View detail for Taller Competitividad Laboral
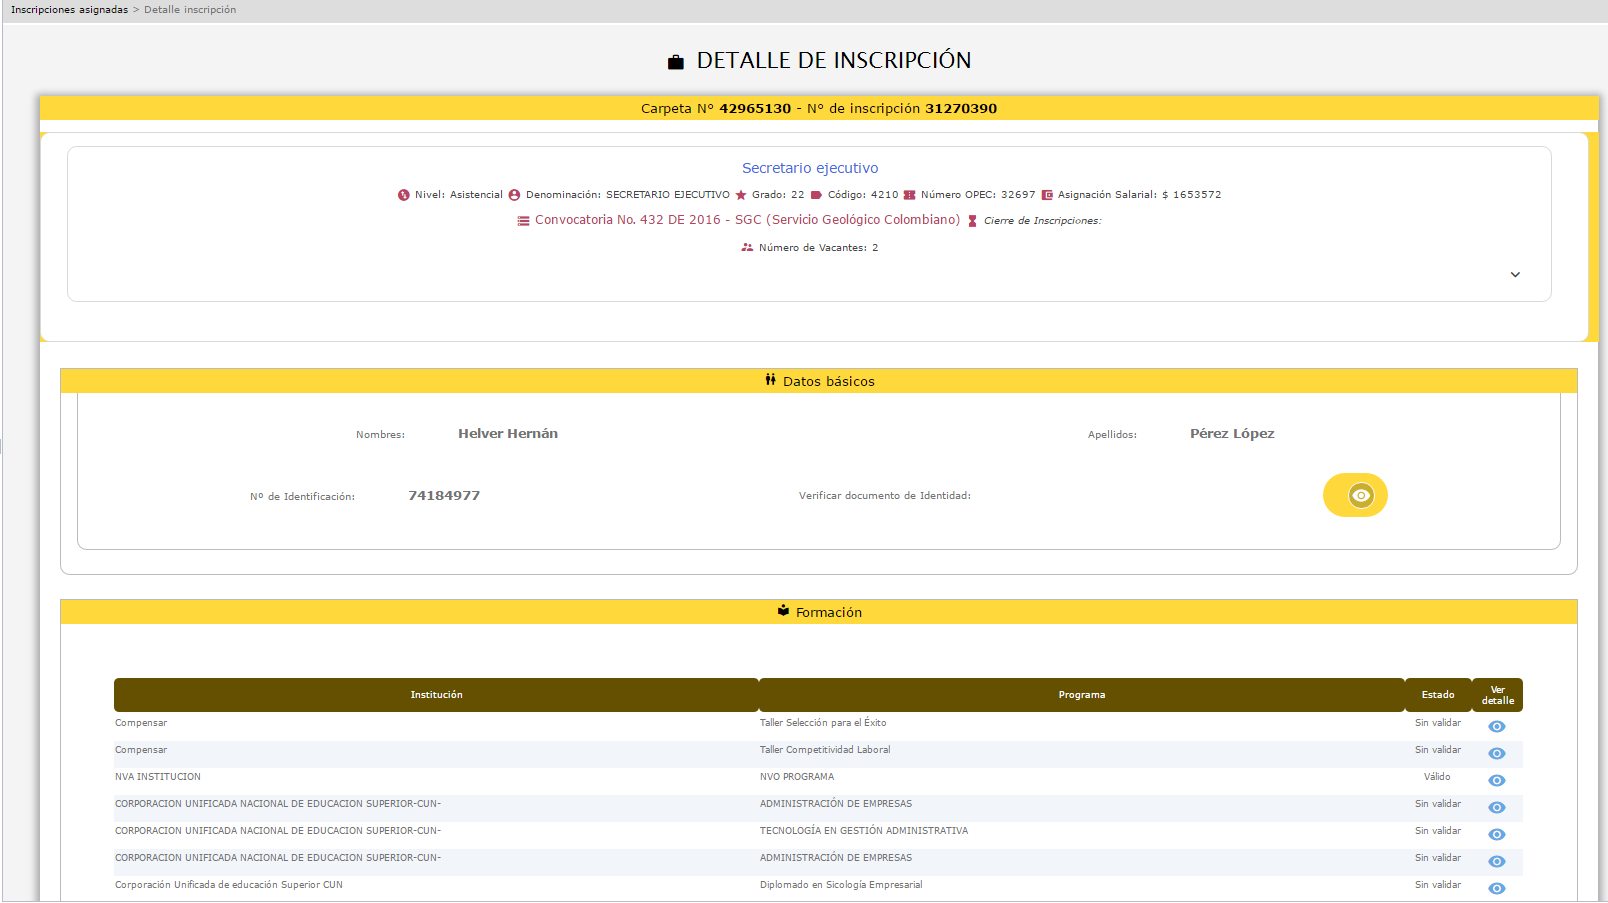 [x=1496, y=754]
